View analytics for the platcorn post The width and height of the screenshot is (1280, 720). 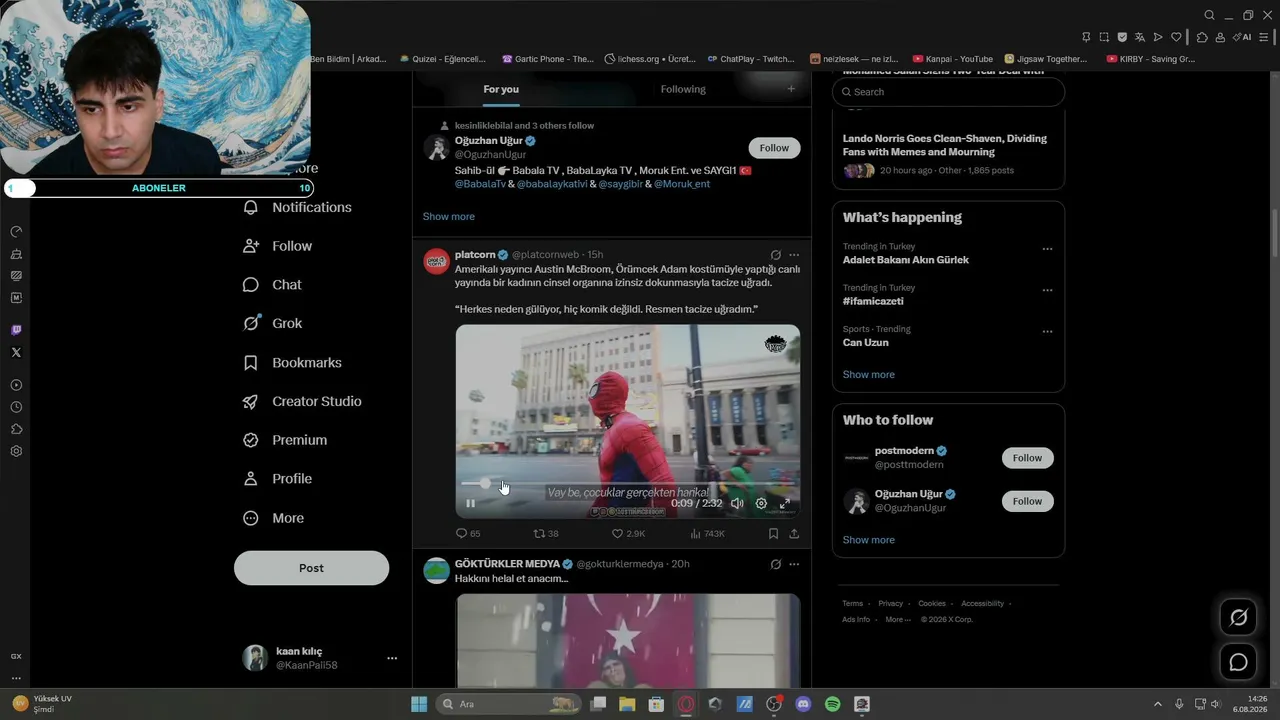click(708, 534)
